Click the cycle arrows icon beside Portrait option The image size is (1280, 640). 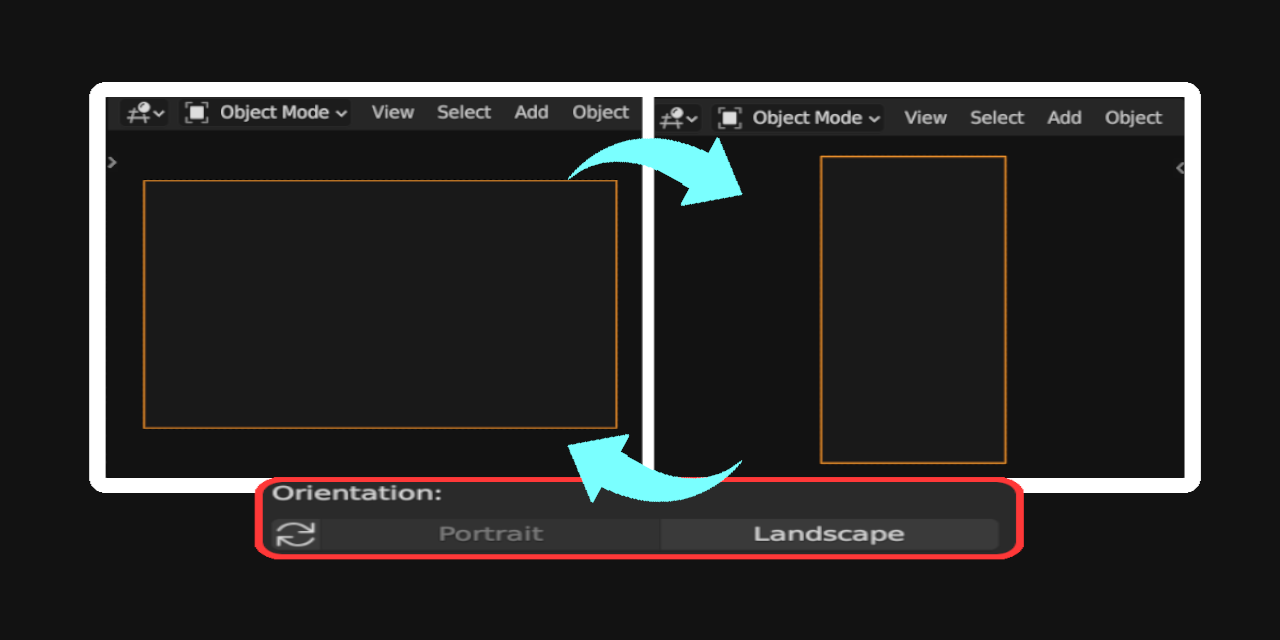(296, 533)
